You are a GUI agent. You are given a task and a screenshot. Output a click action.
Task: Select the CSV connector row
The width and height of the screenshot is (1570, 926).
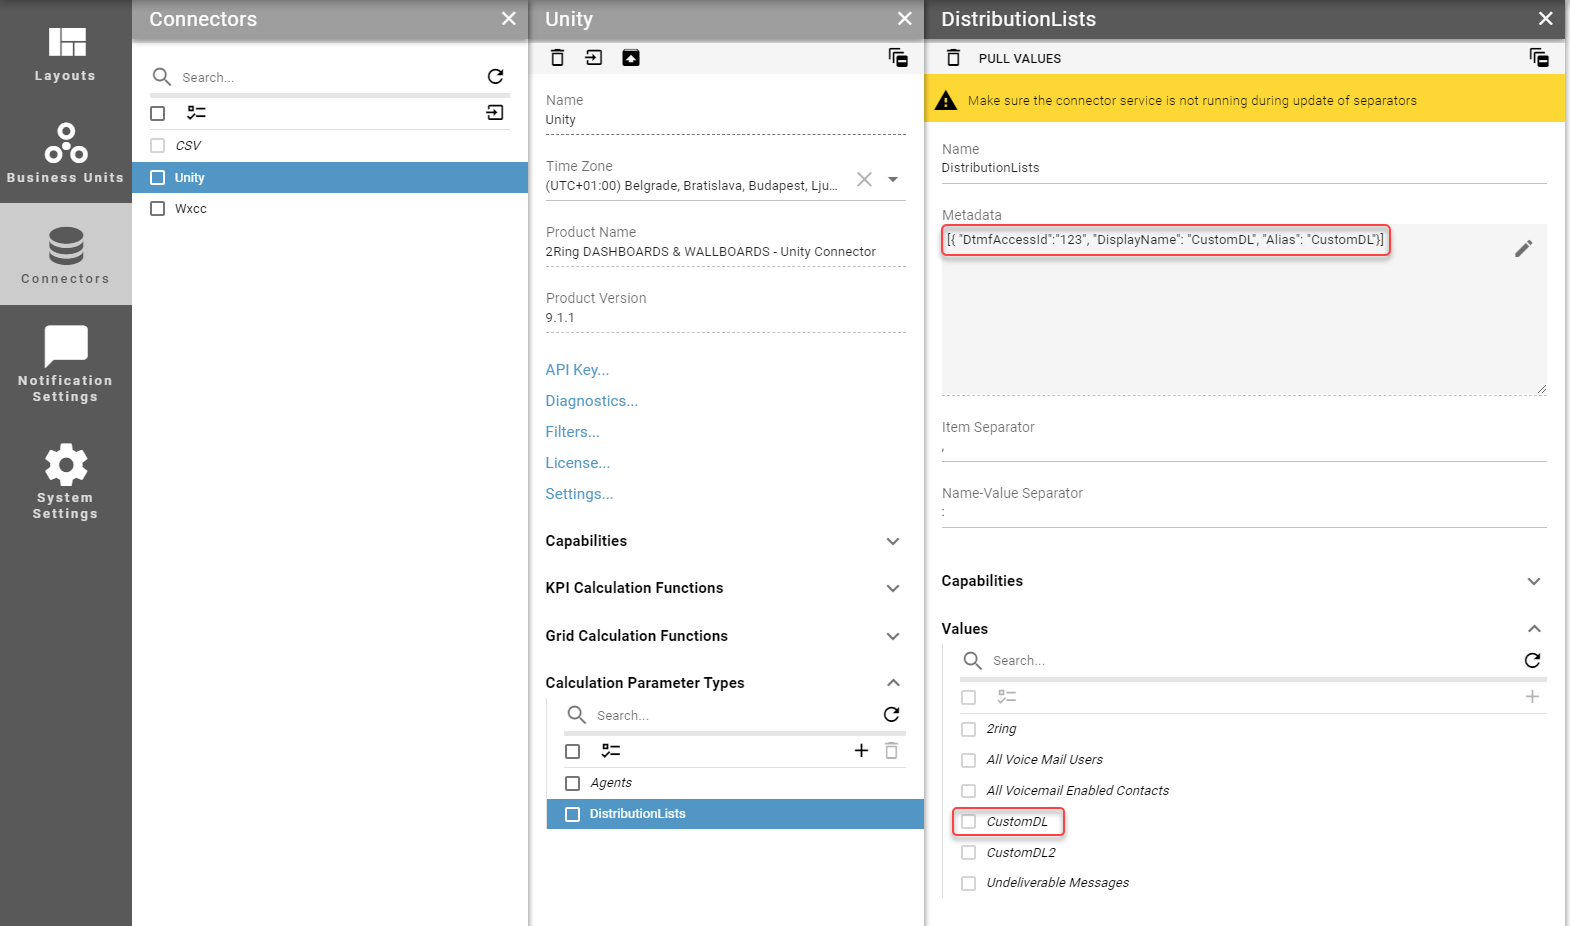point(330,146)
